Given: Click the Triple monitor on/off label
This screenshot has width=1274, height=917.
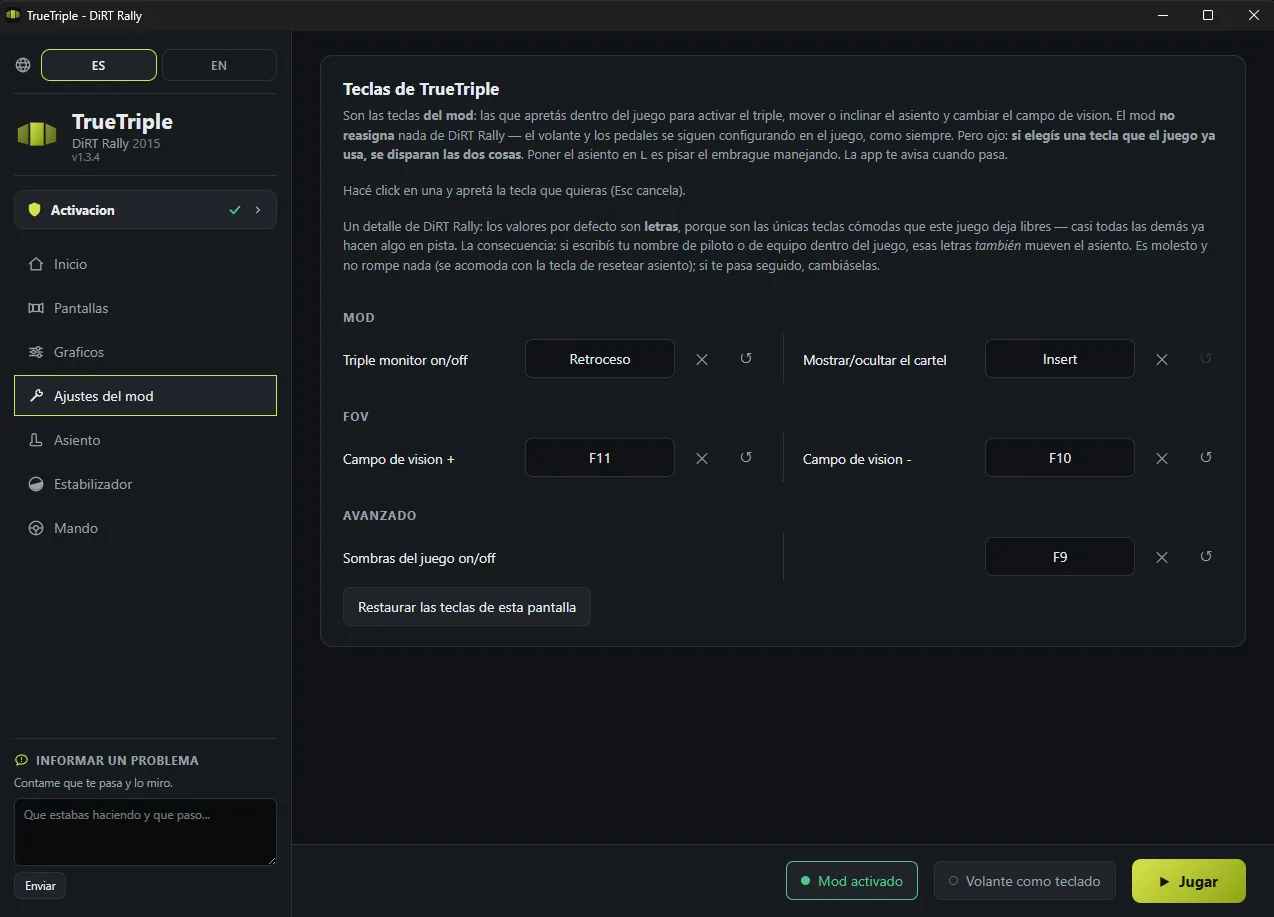Looking at the screenshot, I should pyautogui.click(x=405, y=360).
